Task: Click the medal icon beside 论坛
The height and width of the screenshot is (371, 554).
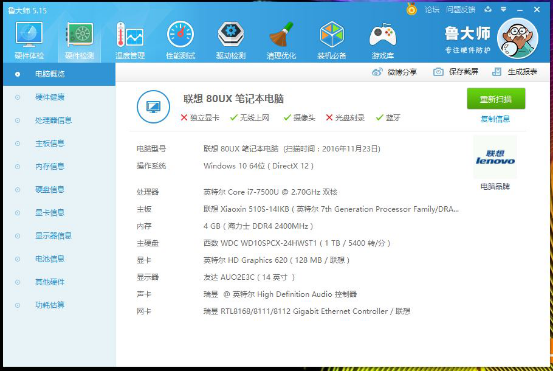Action: [412, 9]
